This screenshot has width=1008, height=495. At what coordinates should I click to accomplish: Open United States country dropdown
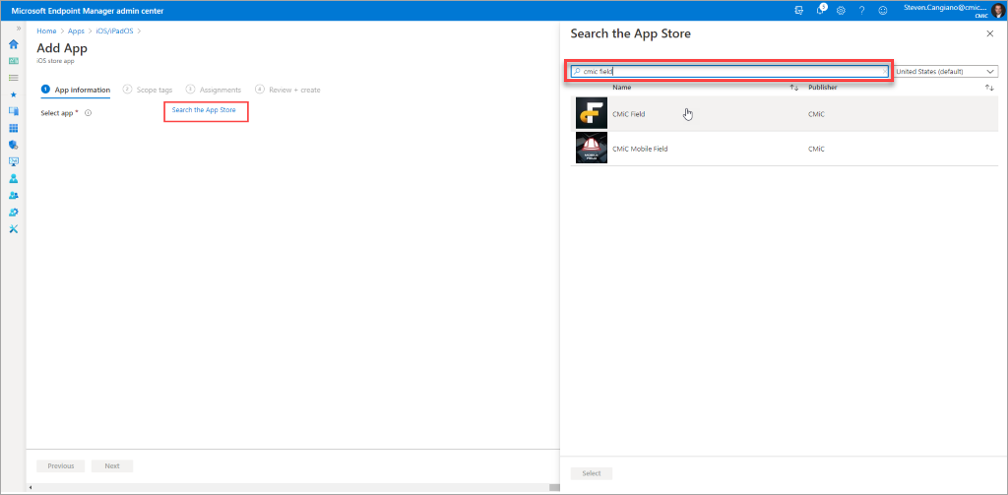[945, 71]
